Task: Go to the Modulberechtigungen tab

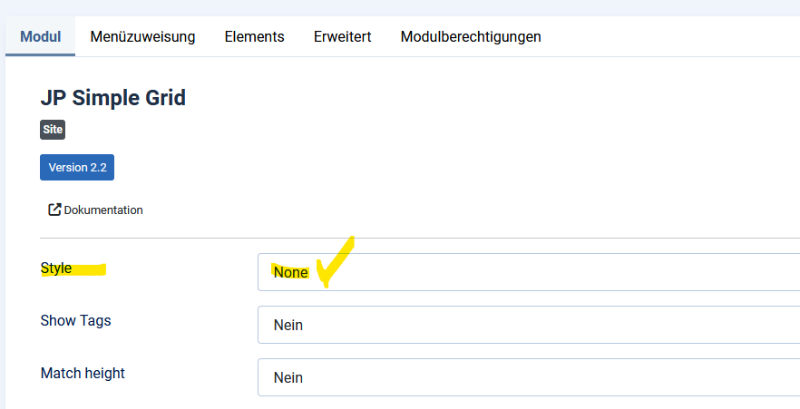Action: (471, 37)
